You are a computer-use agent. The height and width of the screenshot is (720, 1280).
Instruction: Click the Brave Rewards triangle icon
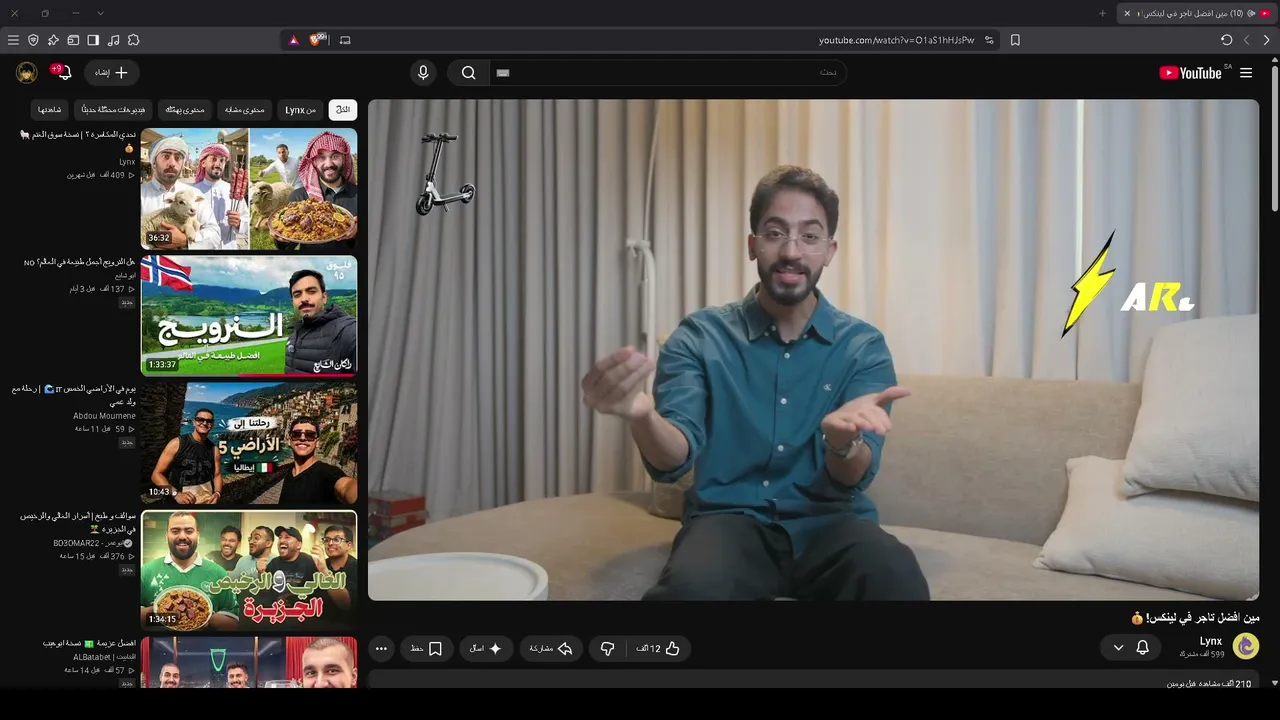tap(294, 40)
